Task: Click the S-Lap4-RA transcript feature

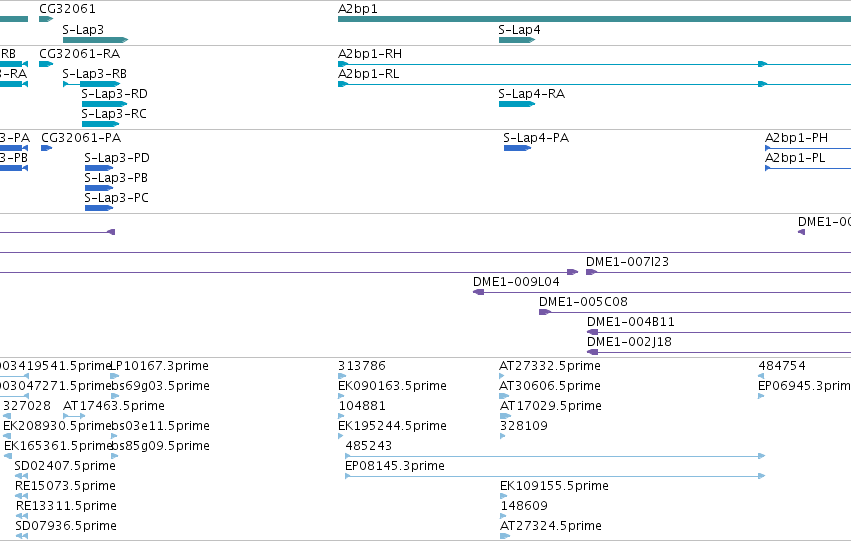Action: [x=517, y=104]
